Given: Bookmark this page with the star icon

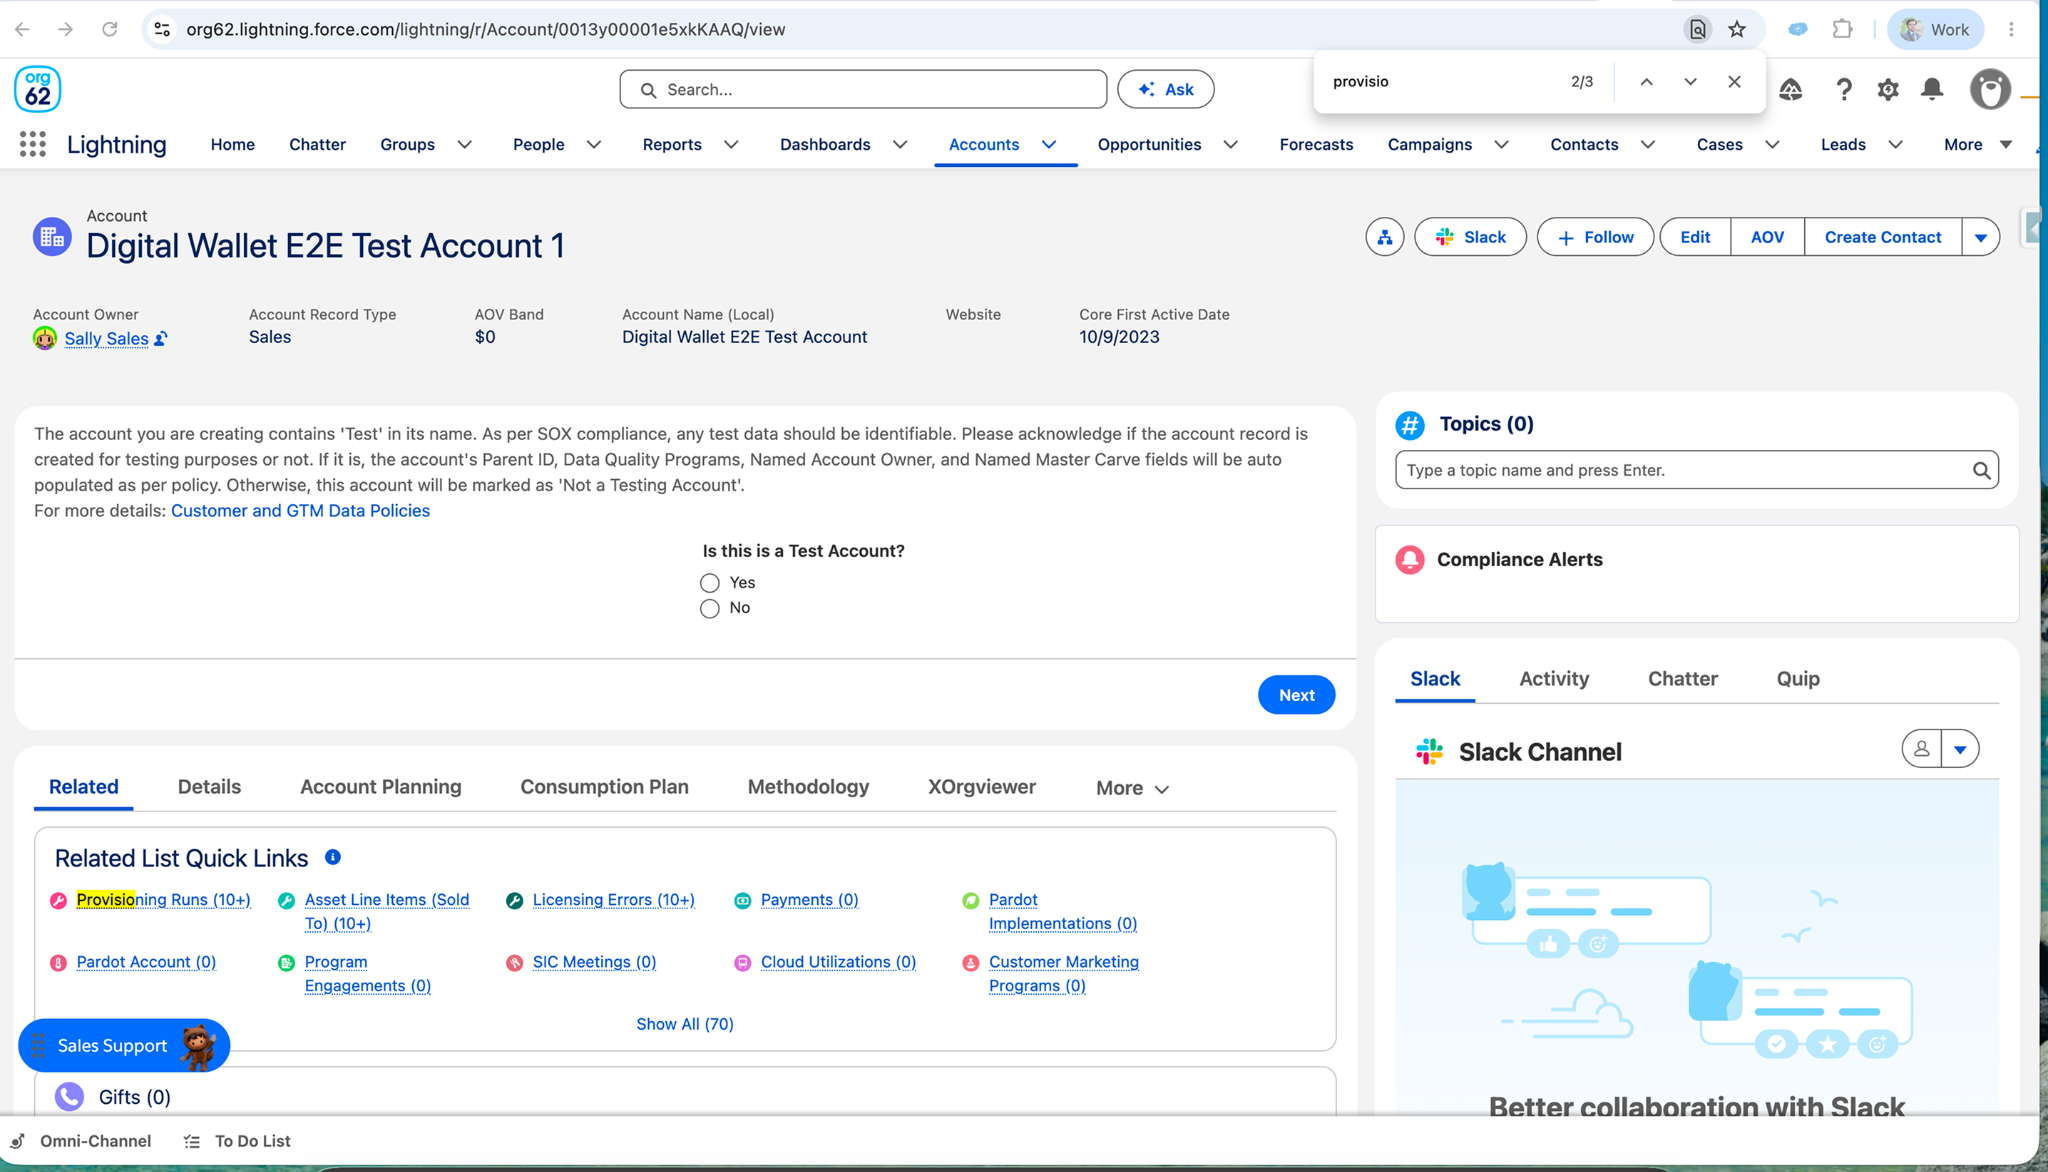Looking at the screenshot, I should [1737, 29].
